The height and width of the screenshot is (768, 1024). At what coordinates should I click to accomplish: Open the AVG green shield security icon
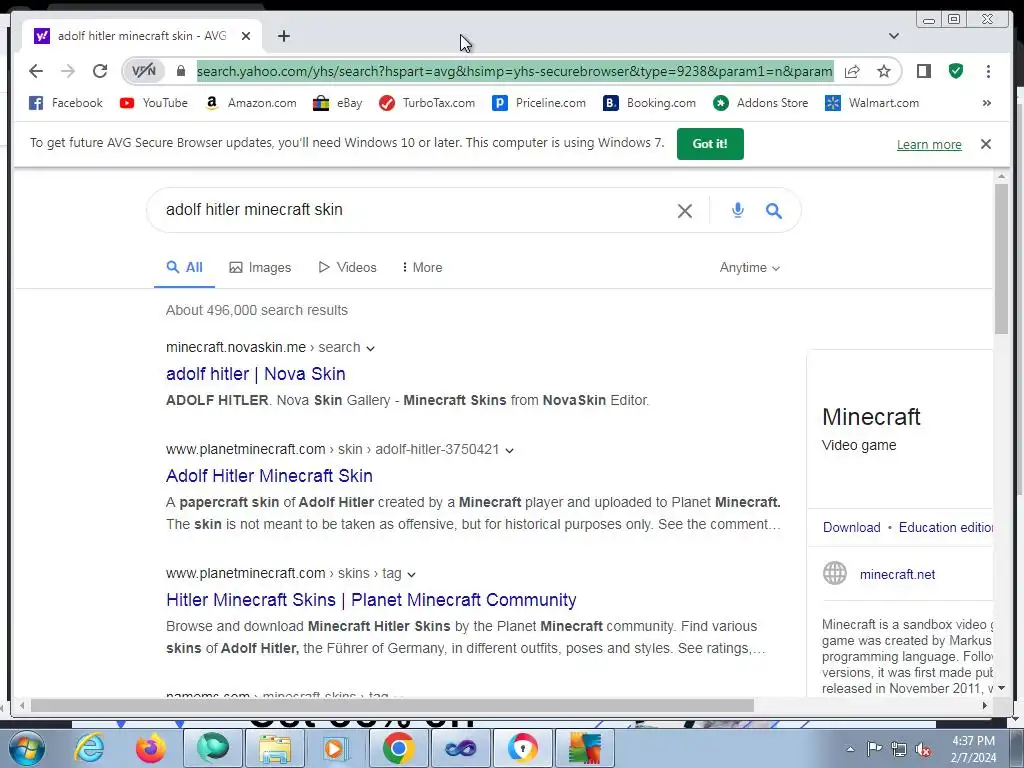[x=956, y=71]
